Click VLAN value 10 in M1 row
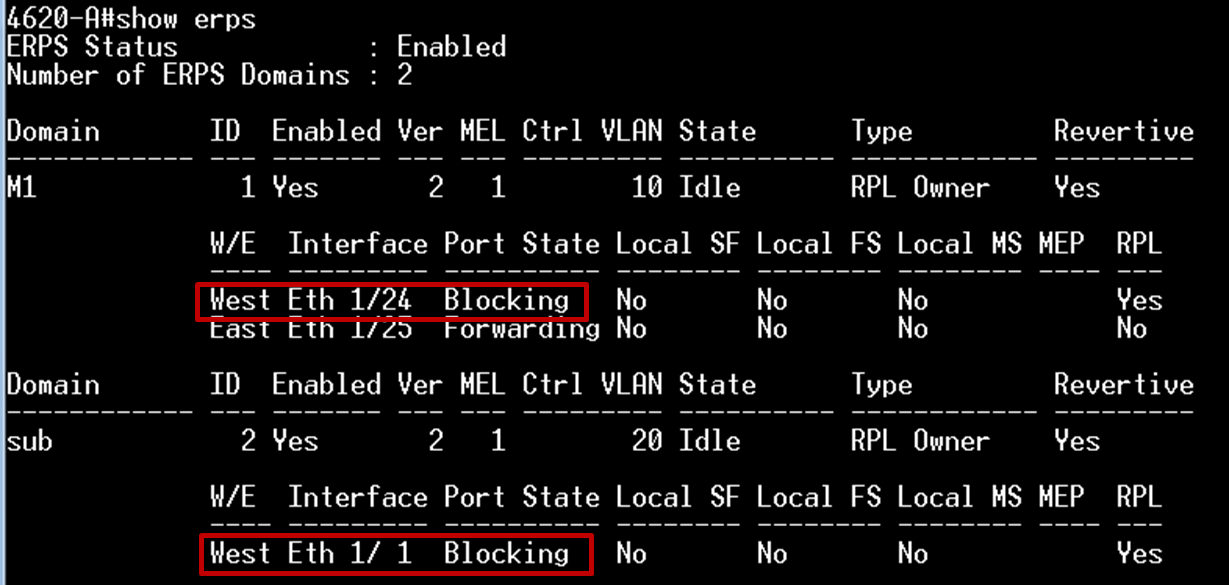1229x585 pixels. coord(647,187)
